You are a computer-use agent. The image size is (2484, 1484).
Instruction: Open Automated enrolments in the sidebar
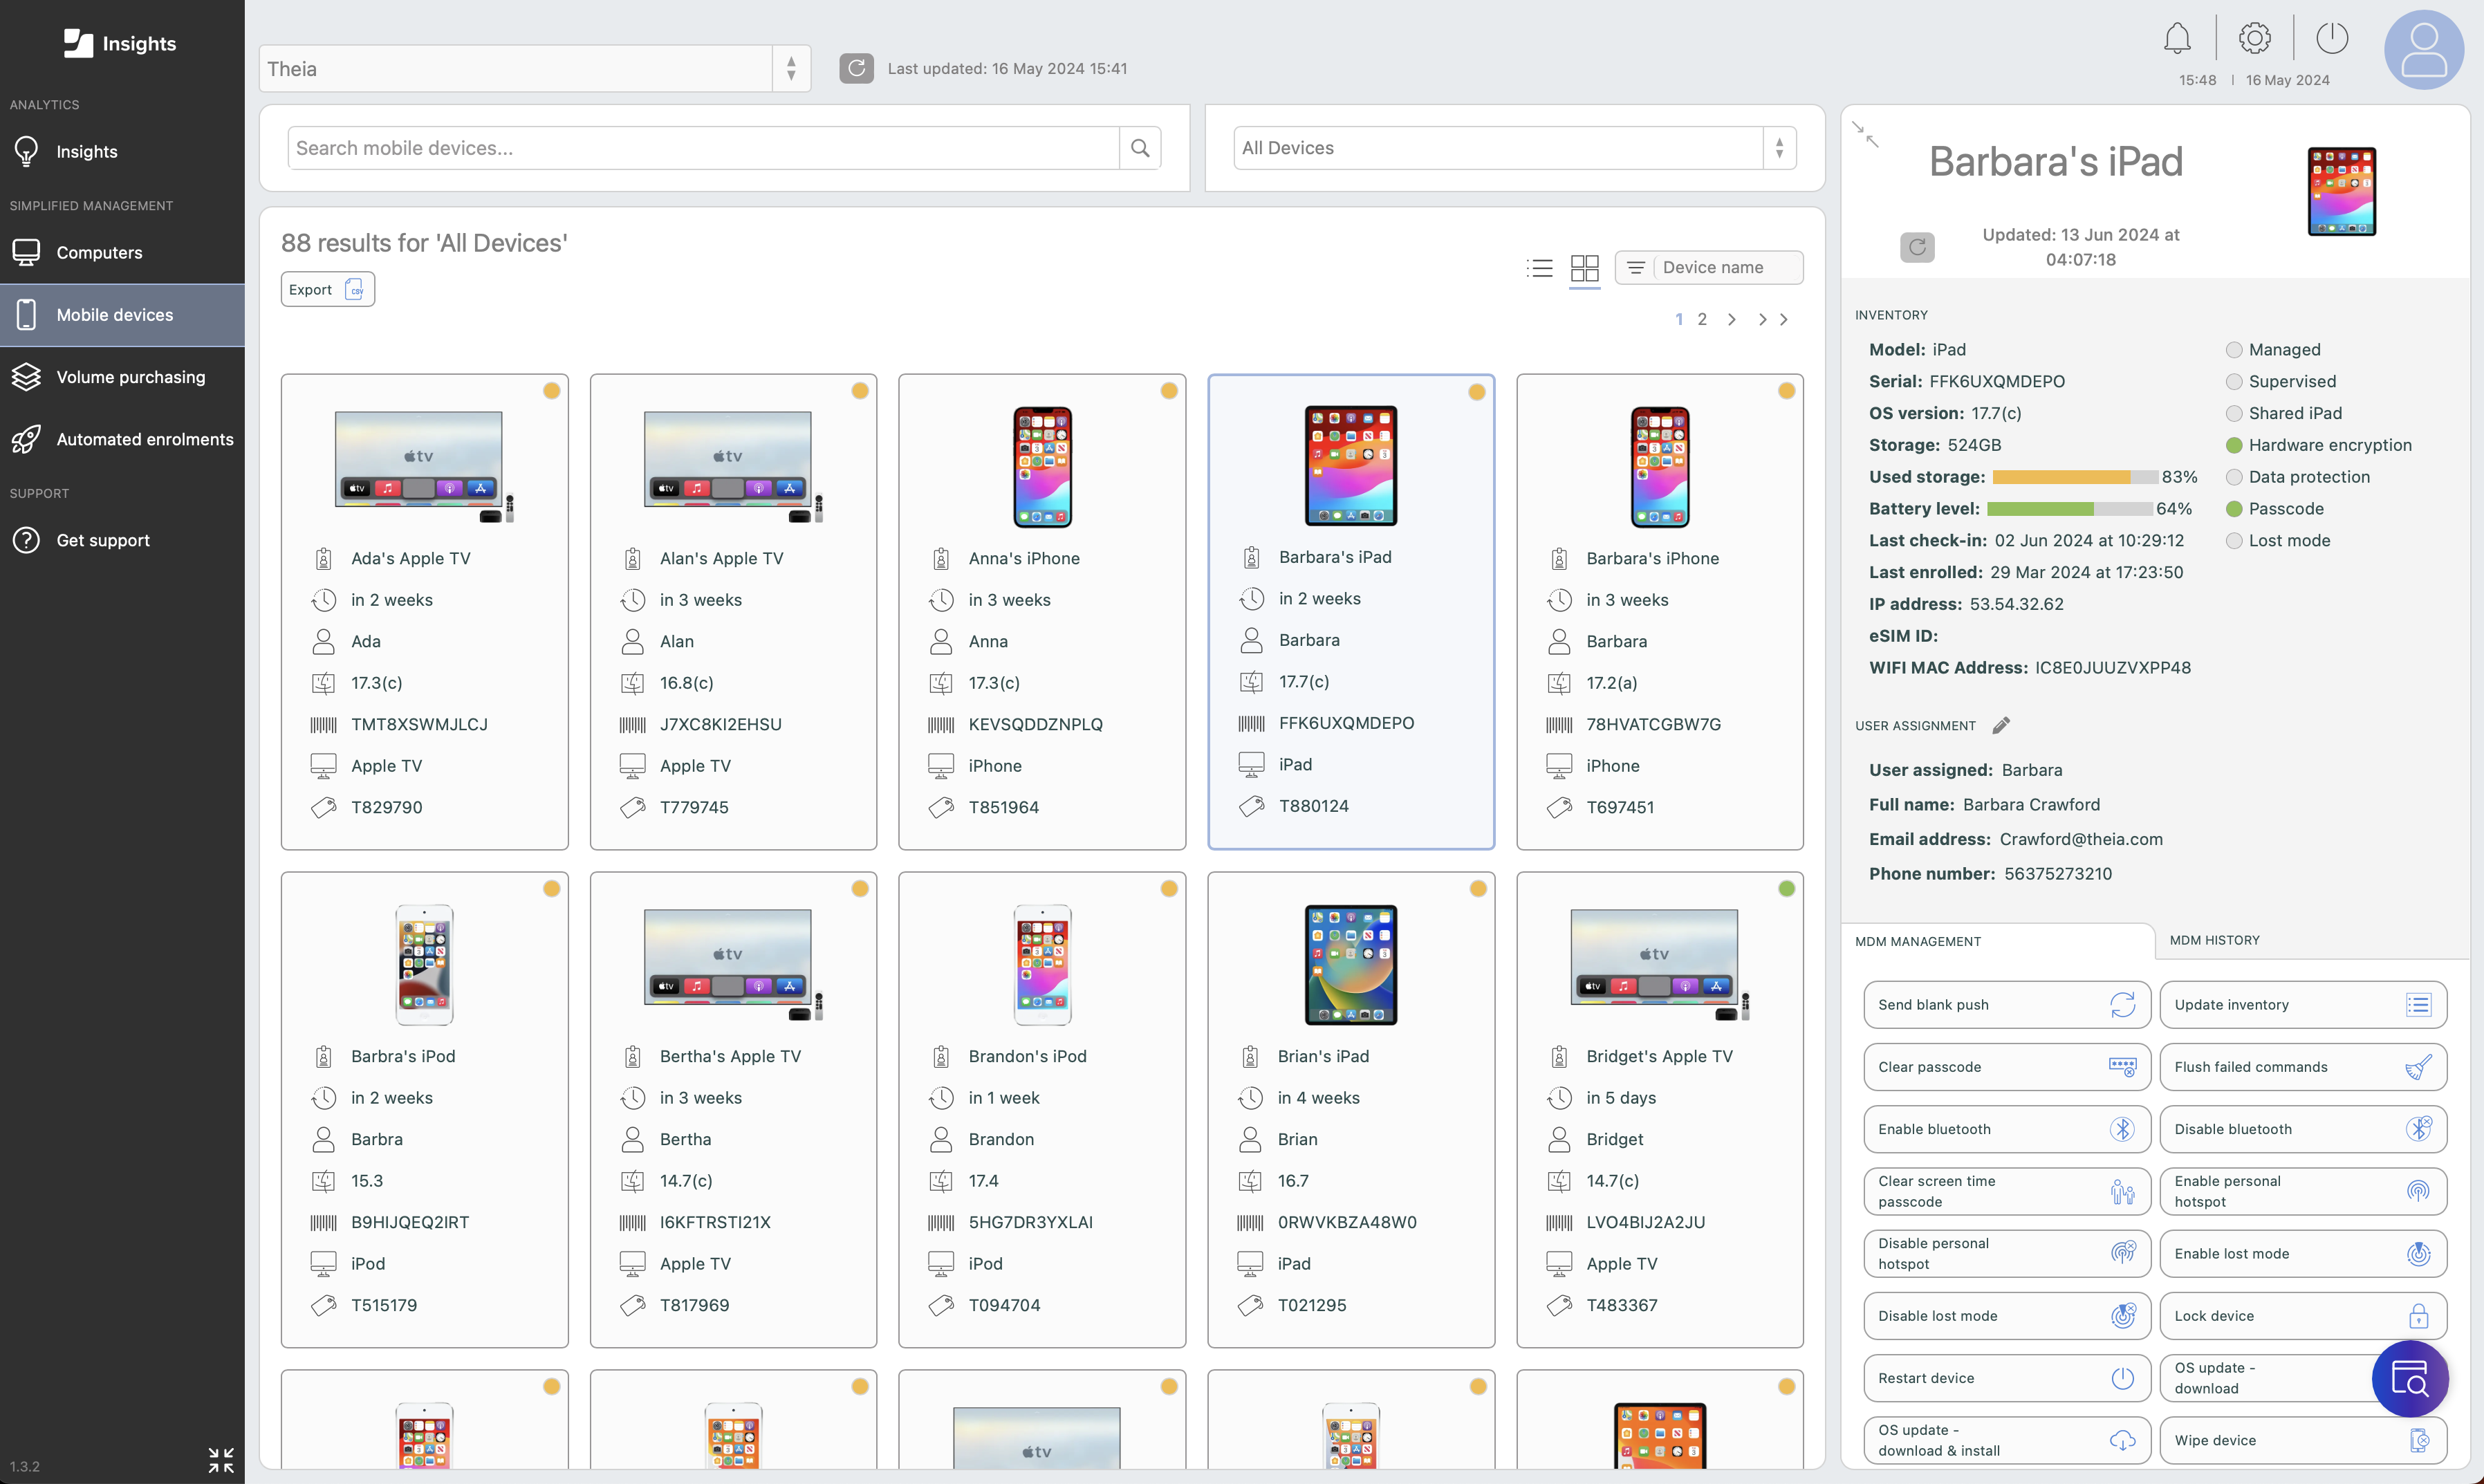[122, 439]
